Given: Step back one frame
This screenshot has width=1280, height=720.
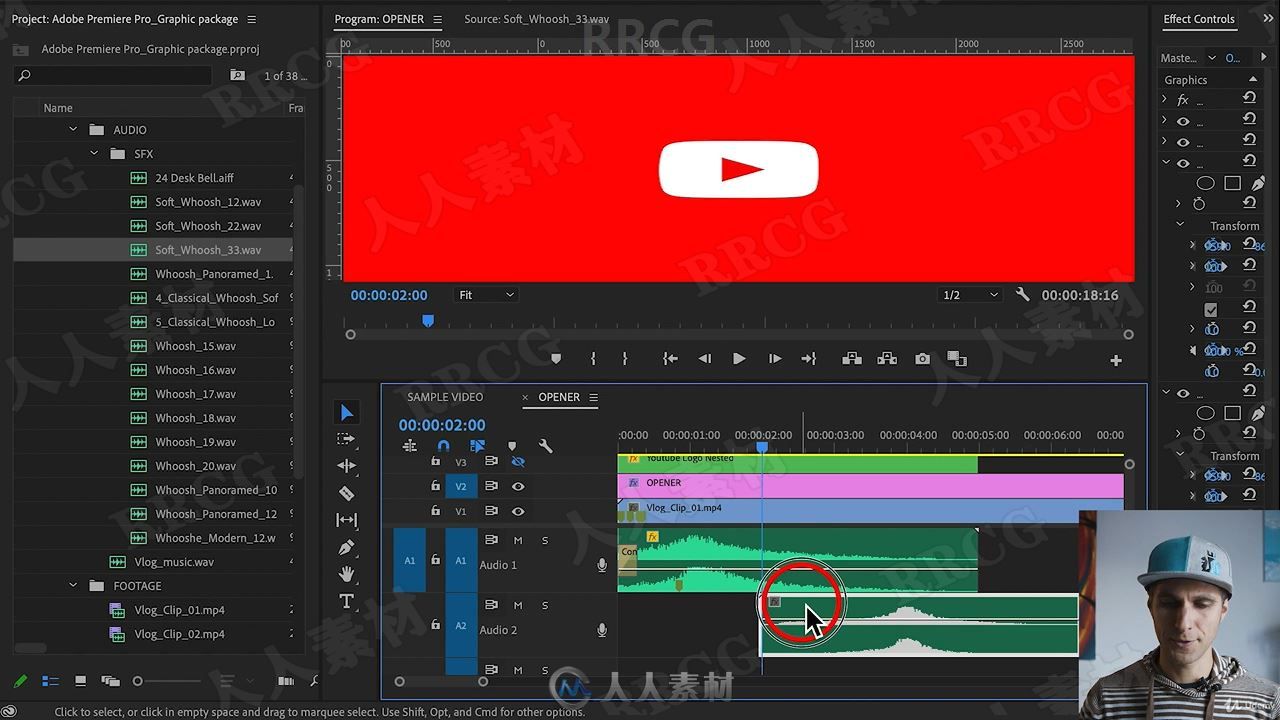Looking at the screenshot, I should 705,359.
